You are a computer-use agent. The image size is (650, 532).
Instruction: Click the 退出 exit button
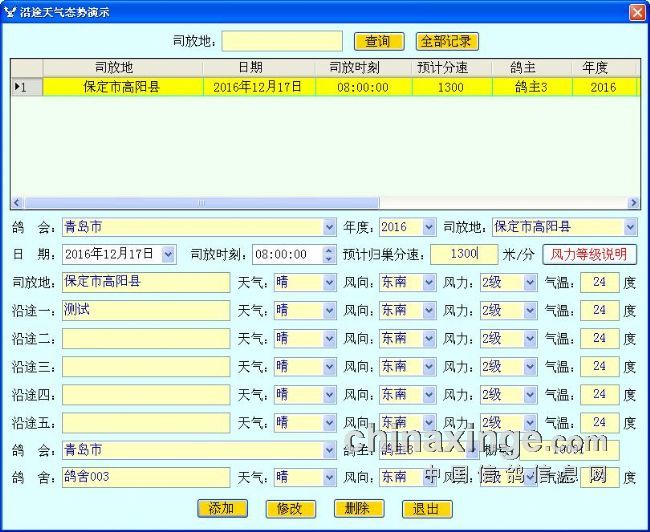[427, 508]
